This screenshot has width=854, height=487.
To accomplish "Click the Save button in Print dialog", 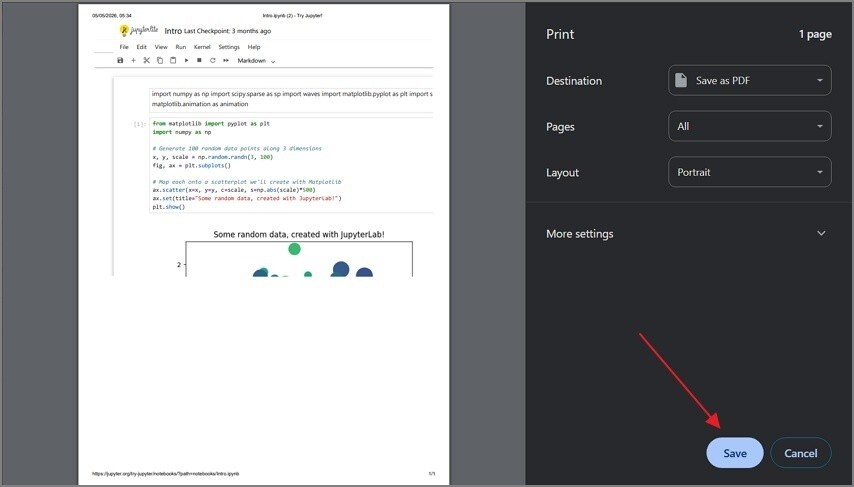I will 735,453.
